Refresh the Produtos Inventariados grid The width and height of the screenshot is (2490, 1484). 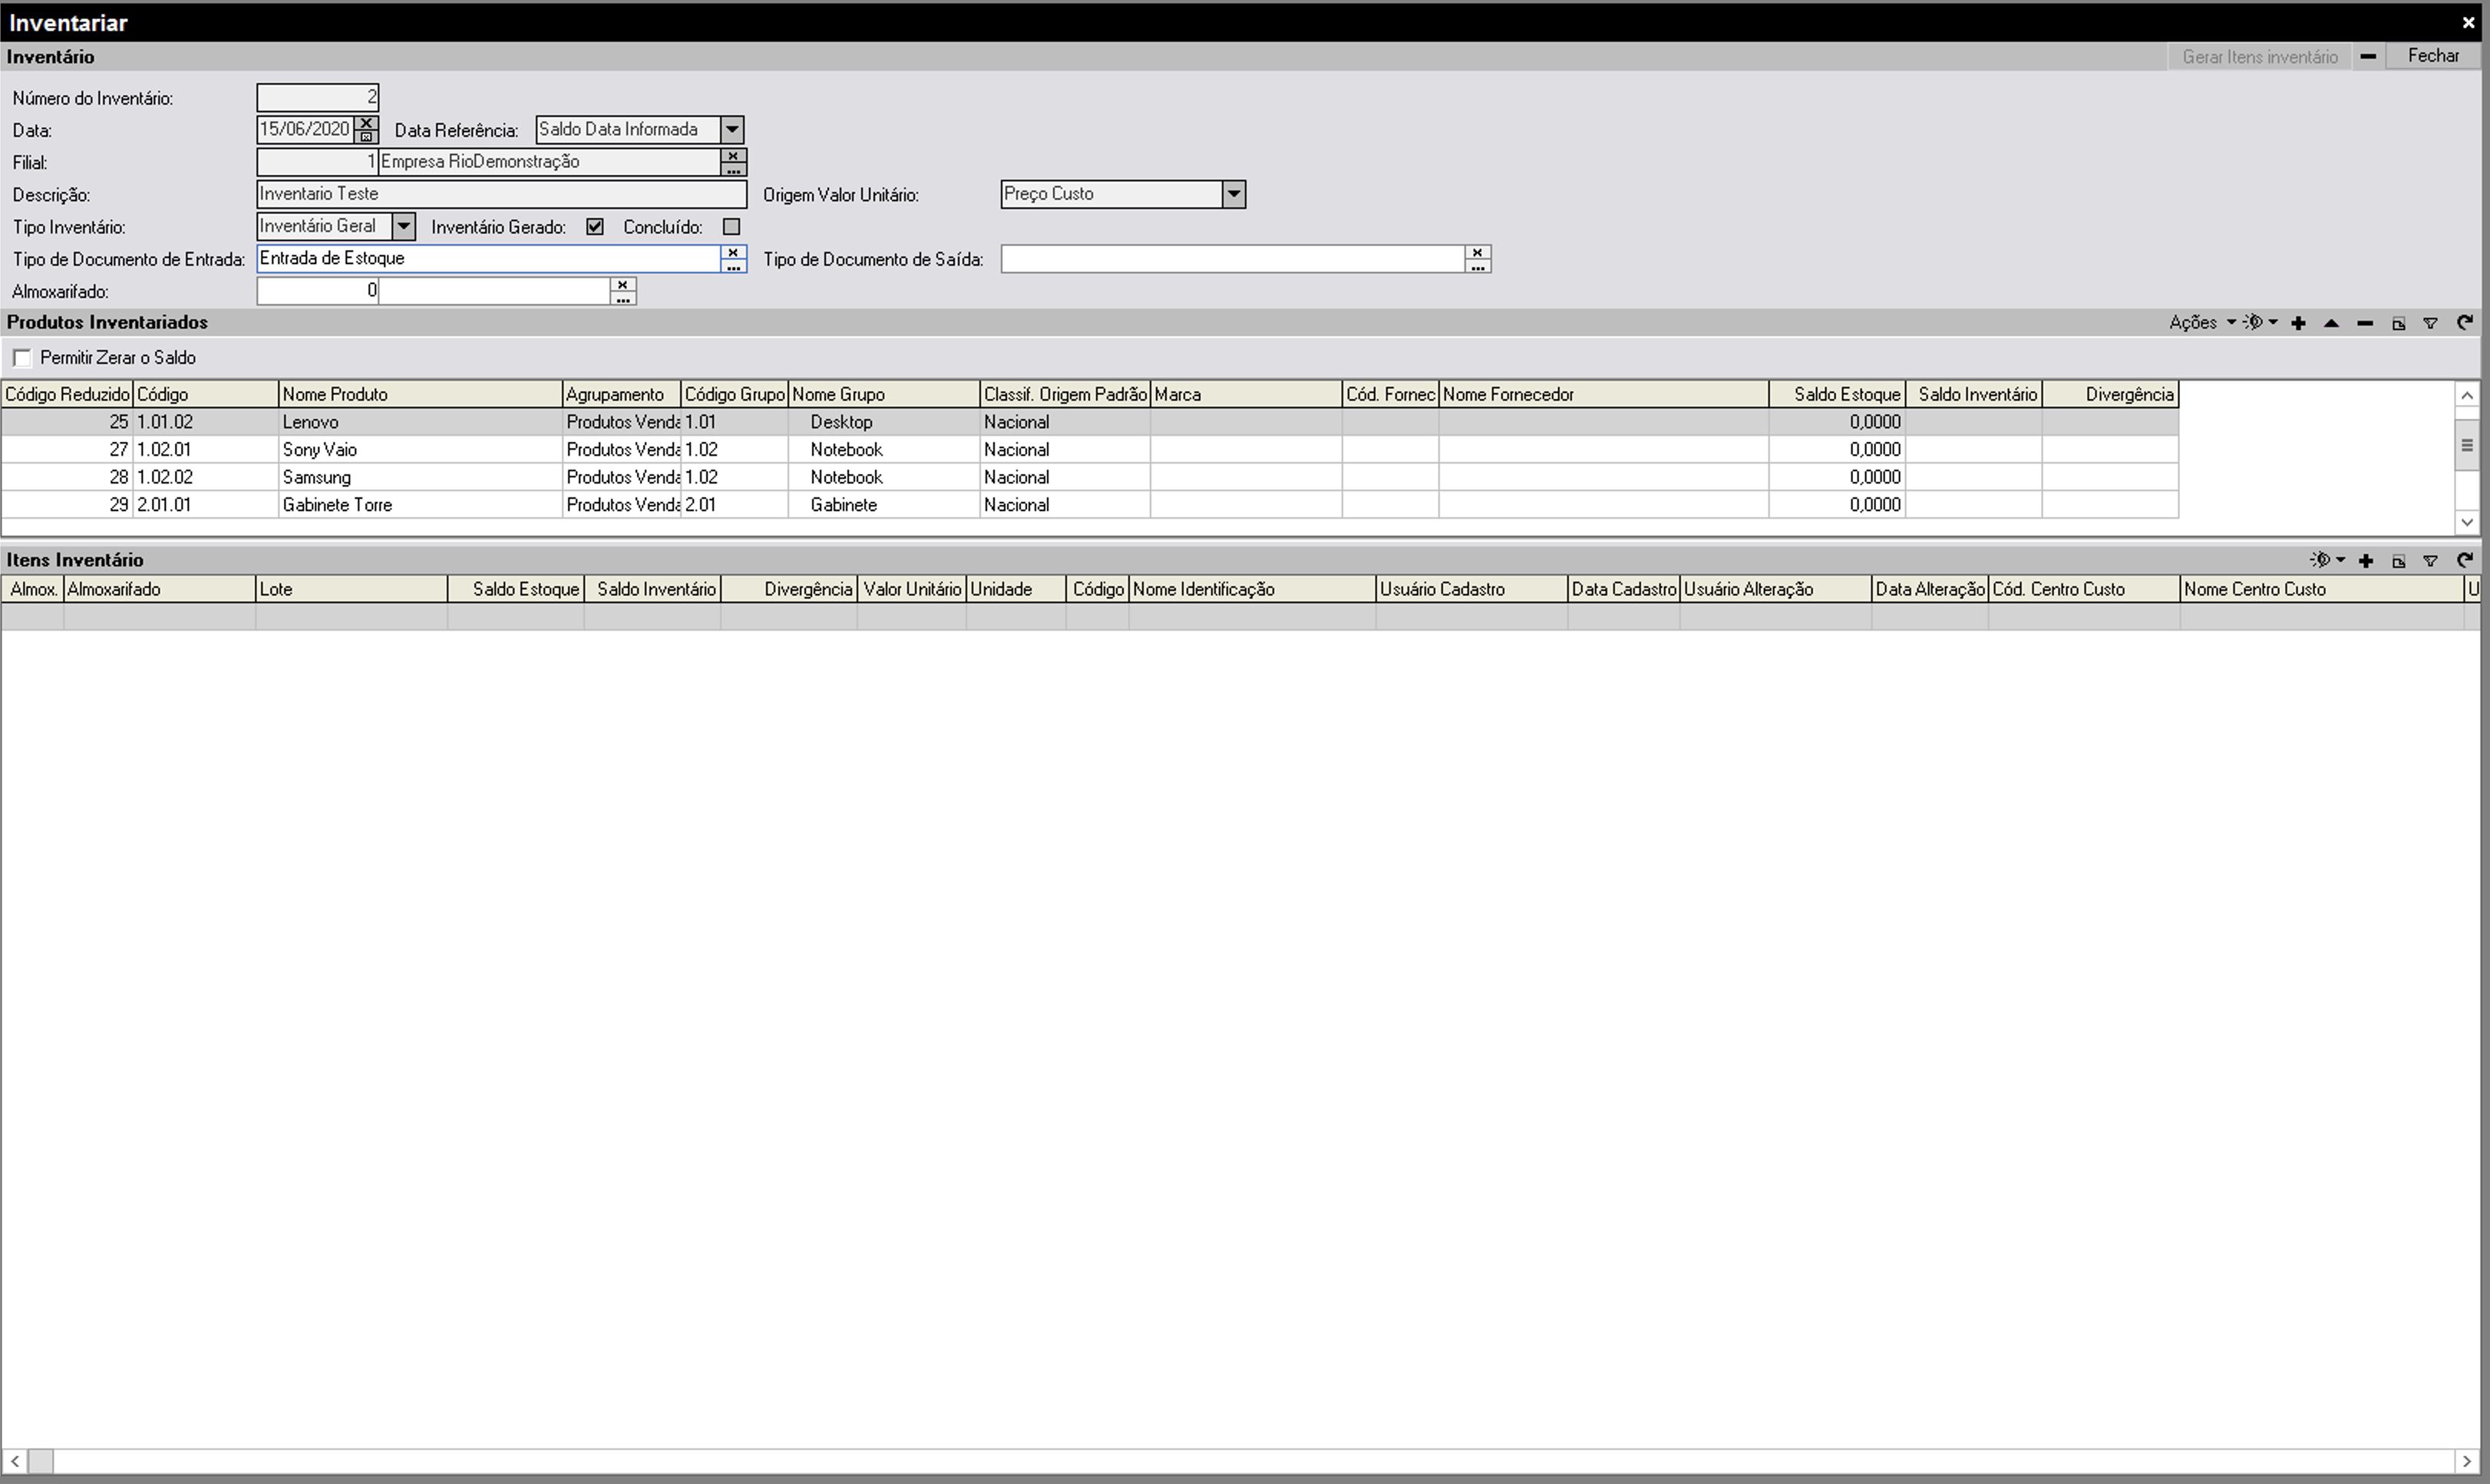[2464, 322]
